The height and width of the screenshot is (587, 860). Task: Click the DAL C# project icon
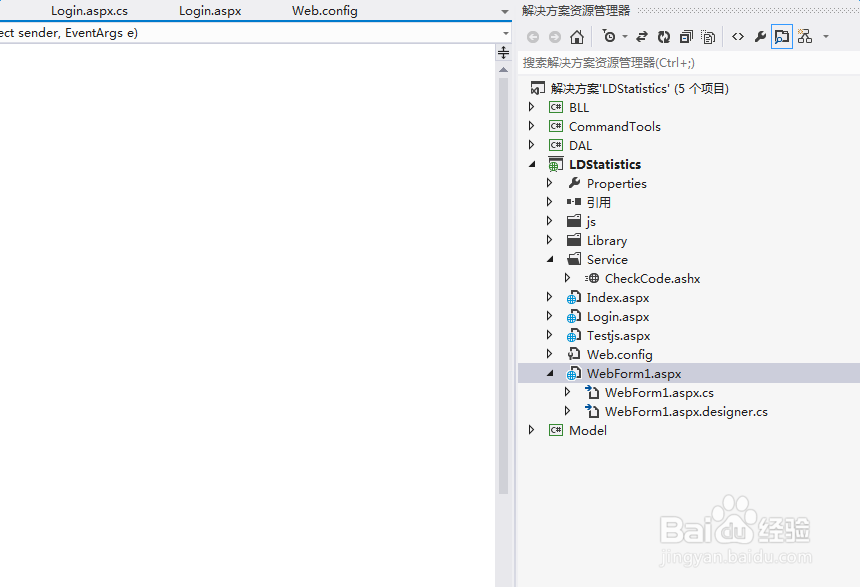click(556, 145)
